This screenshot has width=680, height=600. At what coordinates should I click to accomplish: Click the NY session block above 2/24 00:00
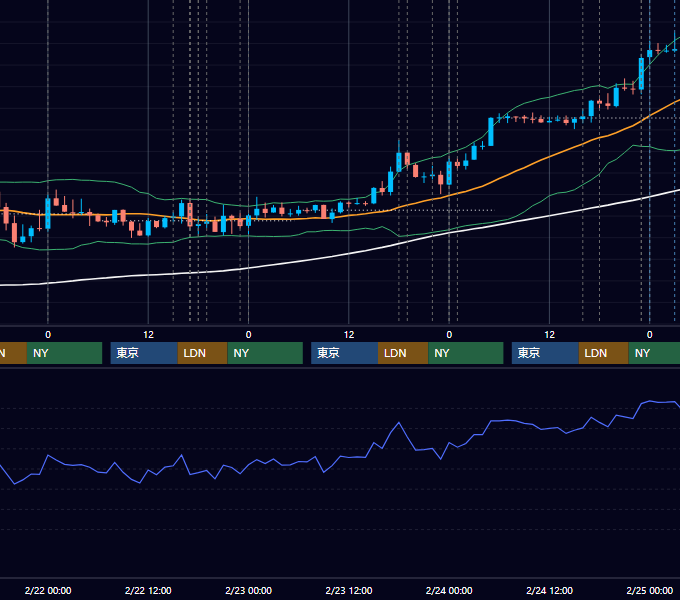tap(466, 353)
